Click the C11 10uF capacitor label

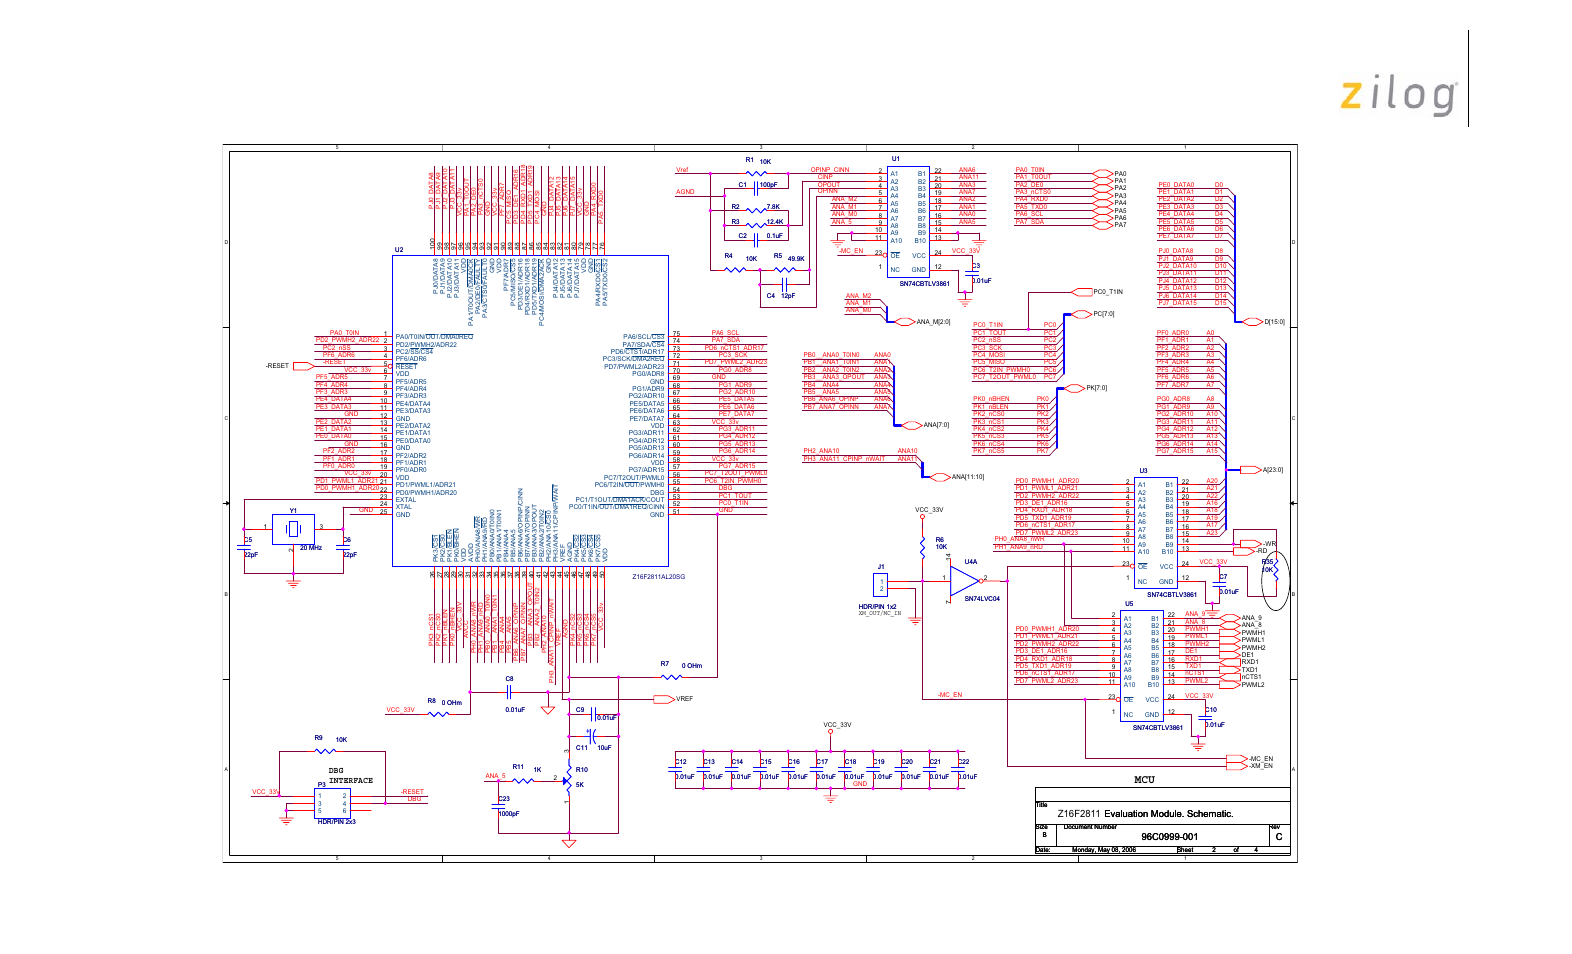pos(592,748)
